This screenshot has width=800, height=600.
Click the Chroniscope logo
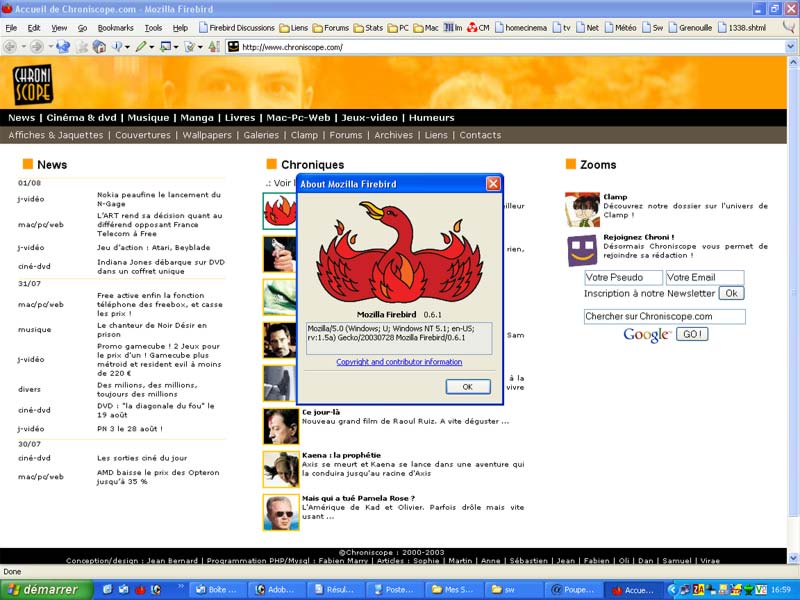pyautogui.click(x=33, y=84)
